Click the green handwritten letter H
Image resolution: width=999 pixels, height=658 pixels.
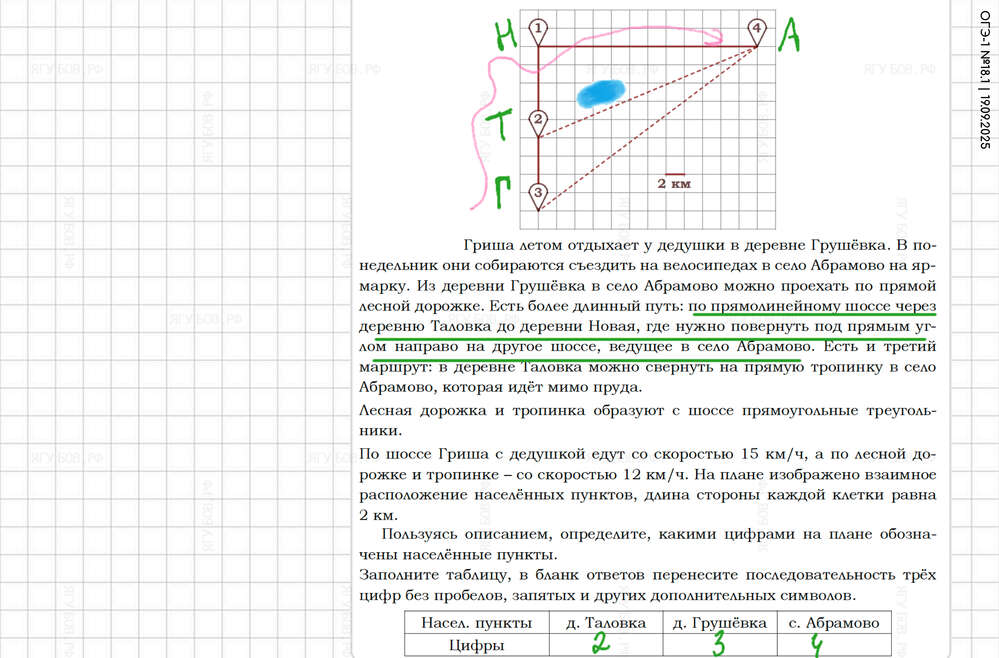(507, 38)
